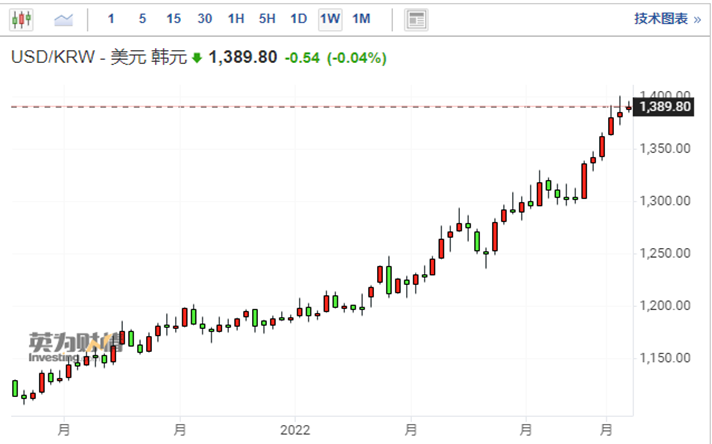Click the 1,389.80 current price label on axis
The height and width of the screenshot is (444, 712).
coord(665,106)
